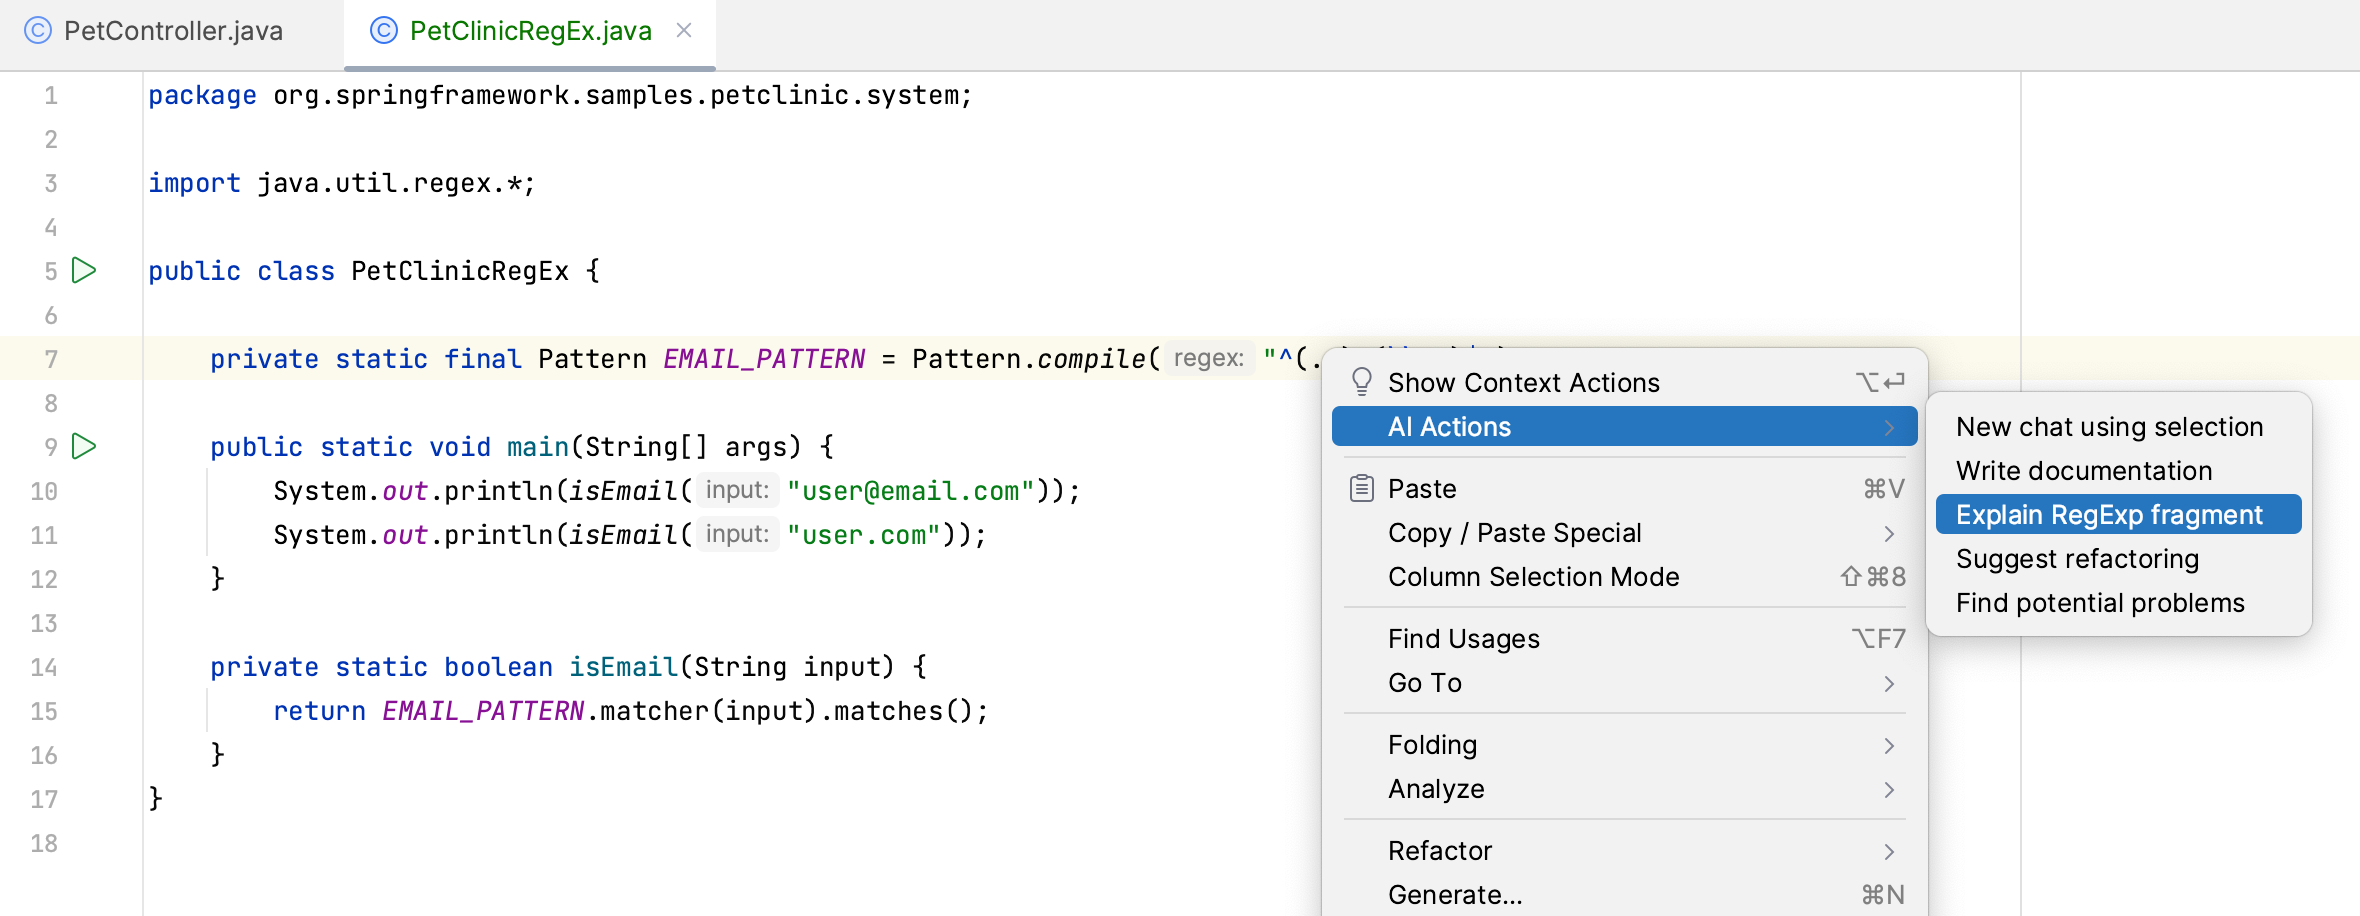Choose Show Context Actions from the menu

click(x=1624, y=382)
